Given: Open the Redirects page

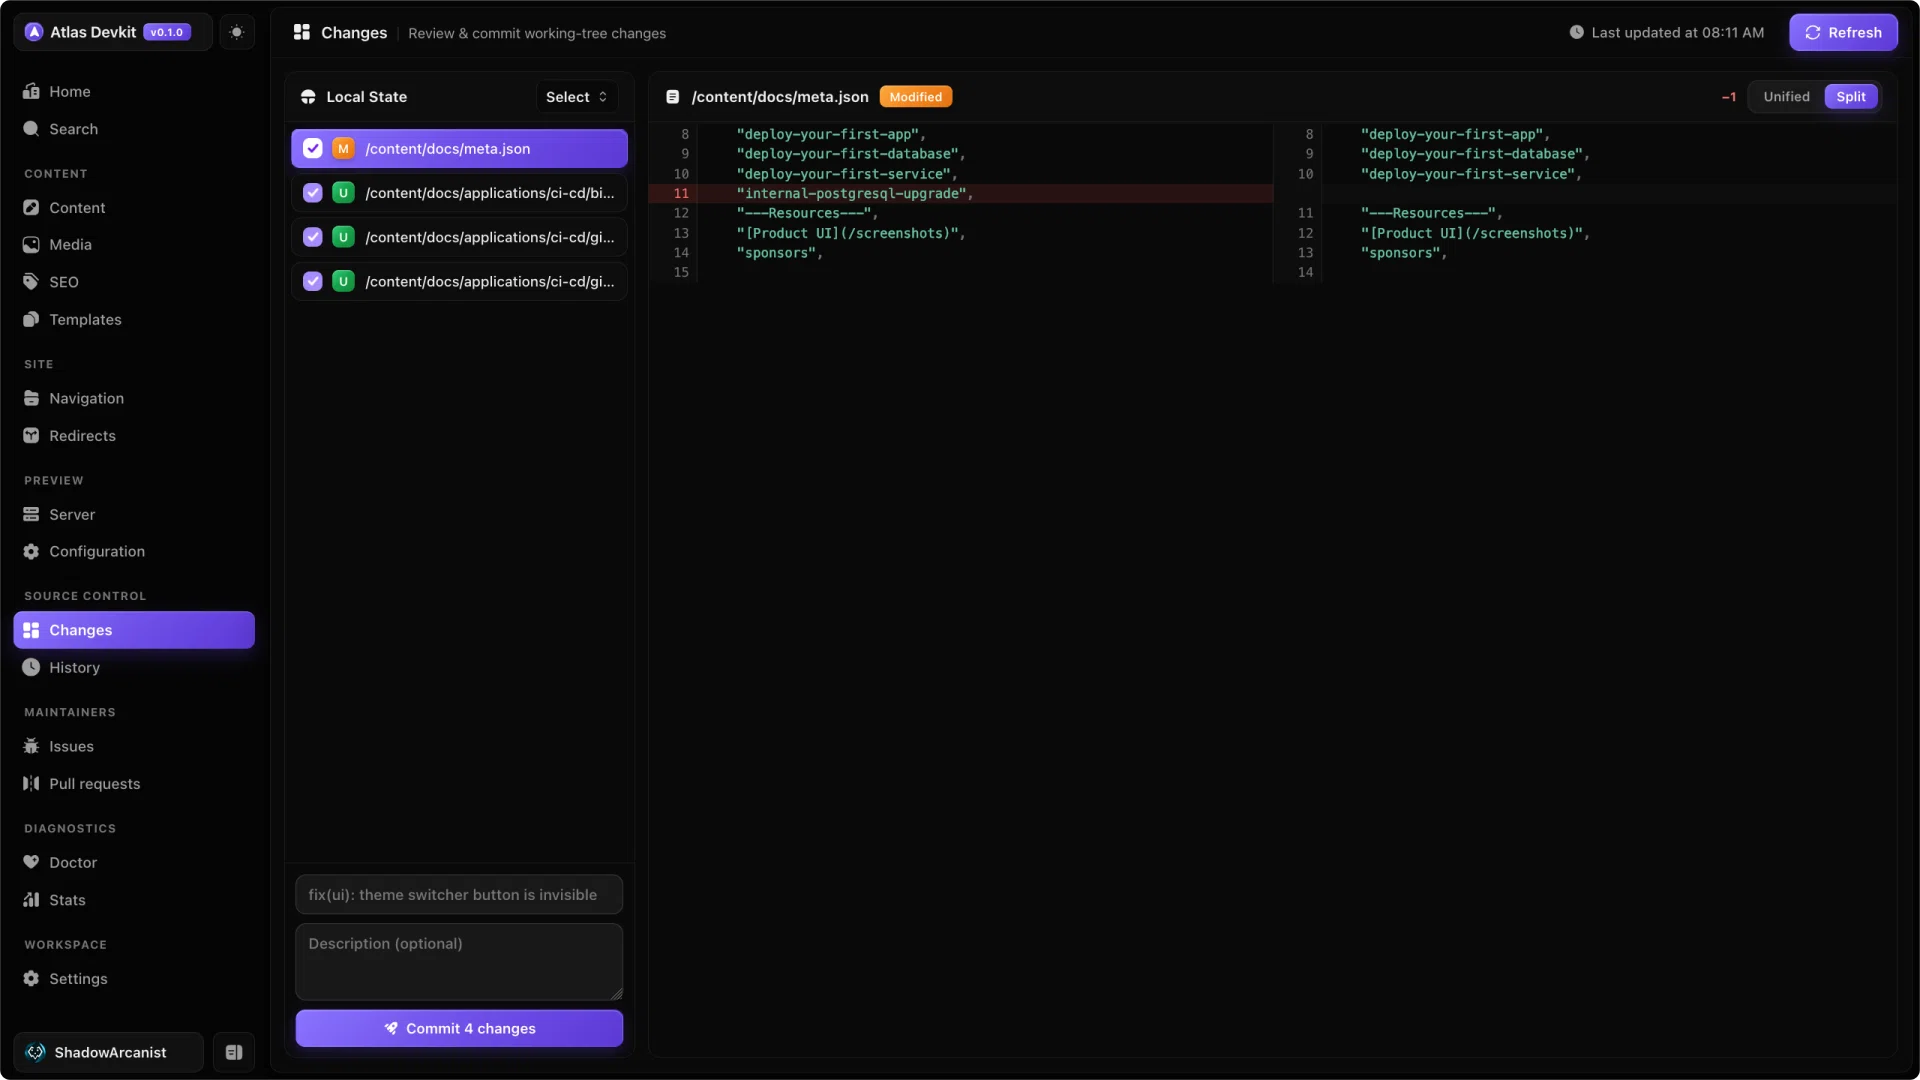Looking at the screenshot, I should [134, 436].
